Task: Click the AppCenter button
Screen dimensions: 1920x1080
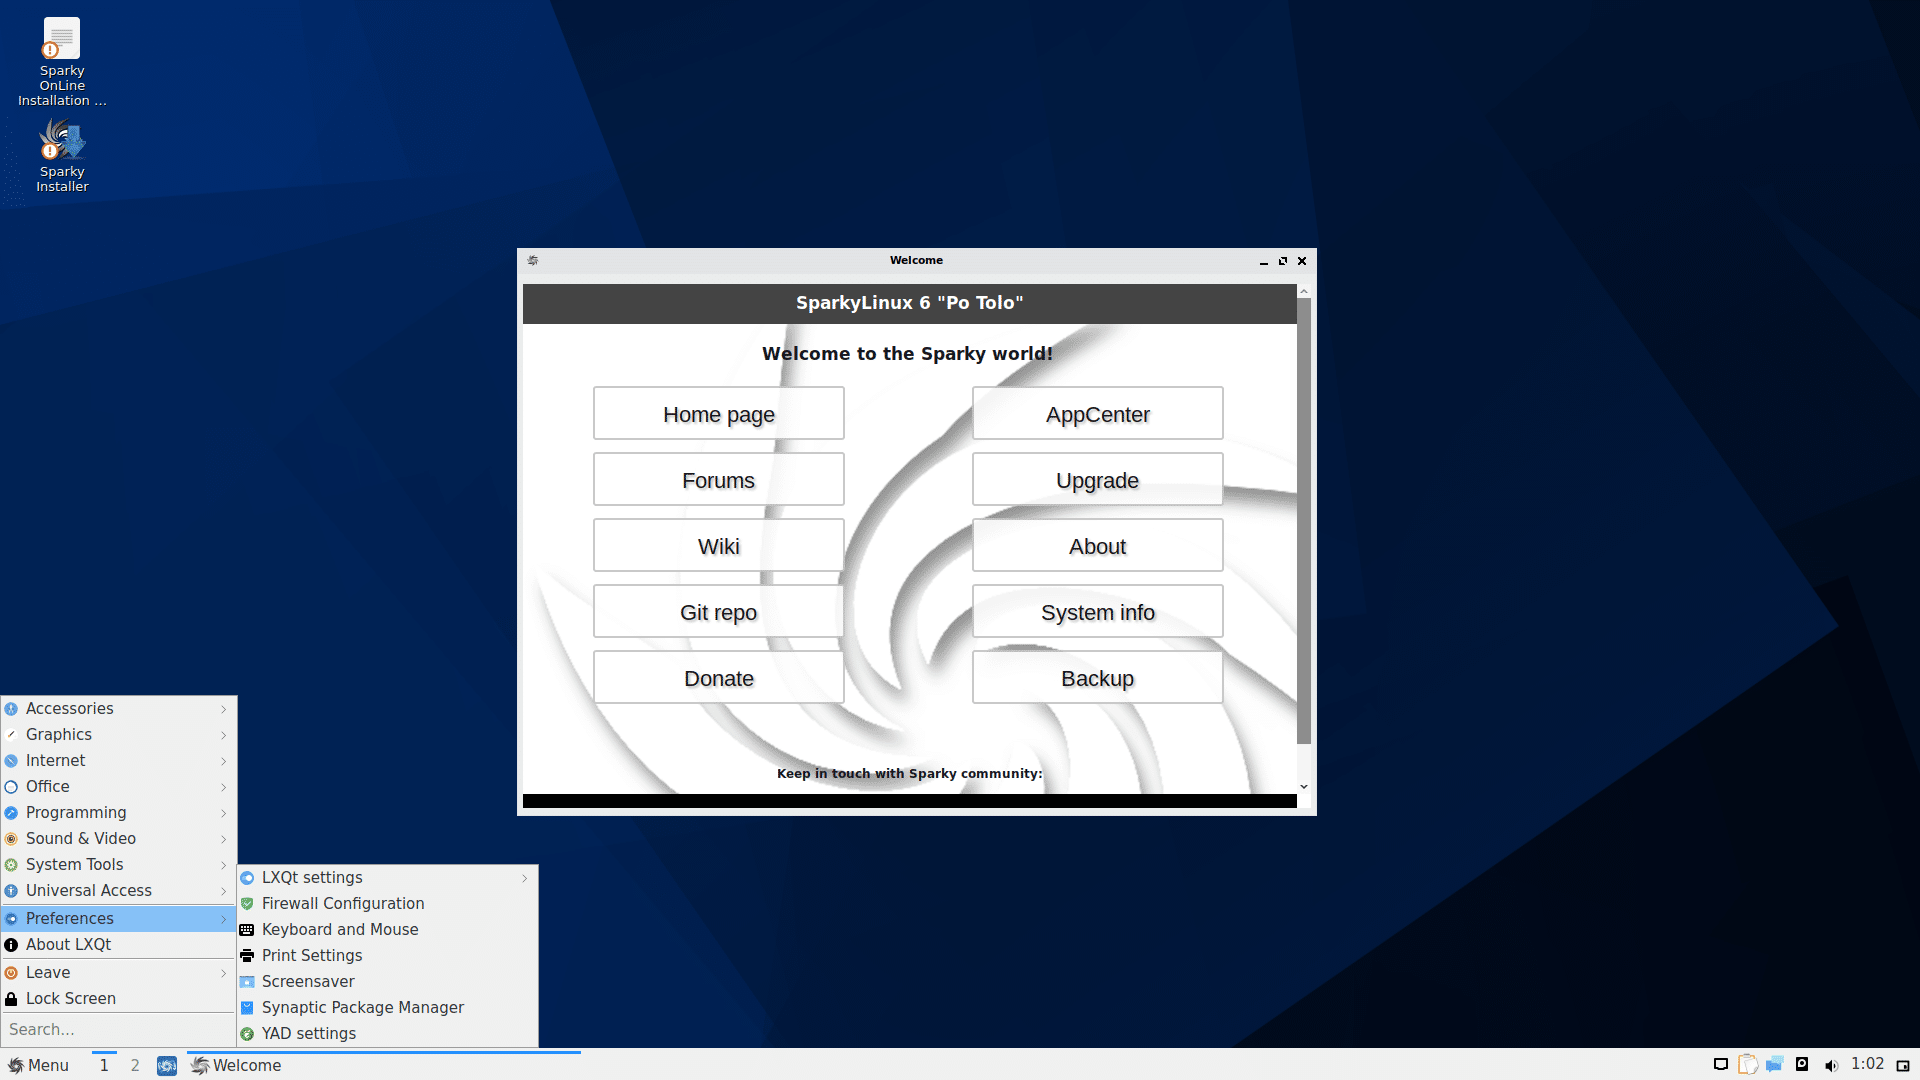Action: click(x=1097, y=414)
